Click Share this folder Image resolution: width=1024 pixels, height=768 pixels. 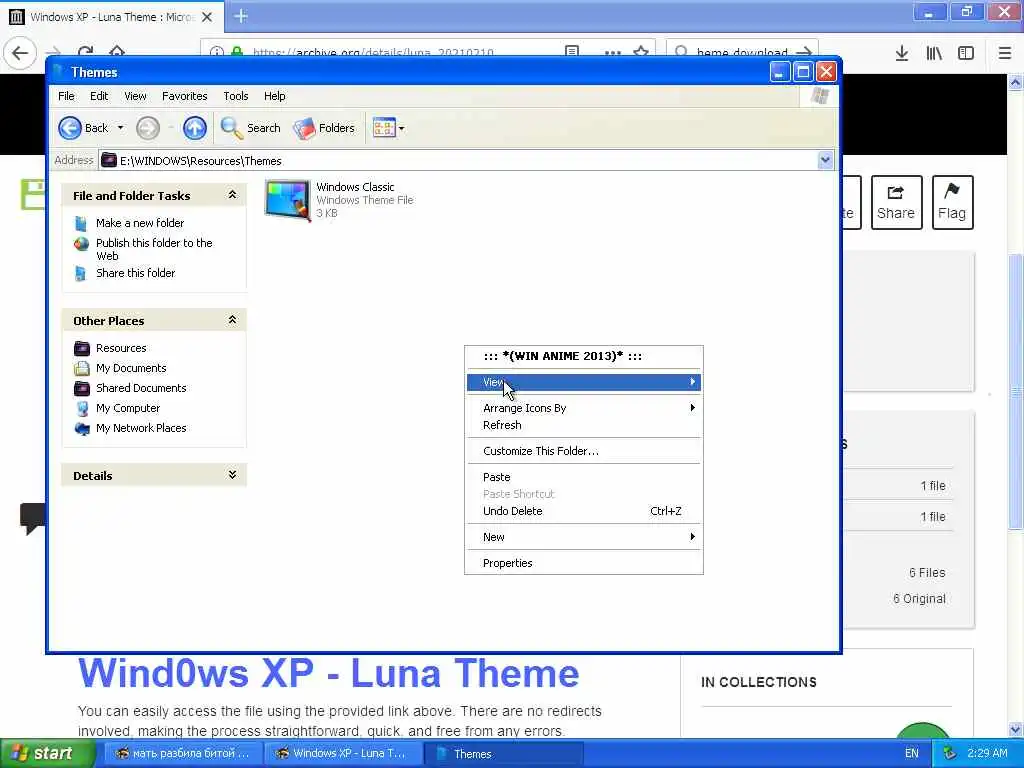click(135, 273)
